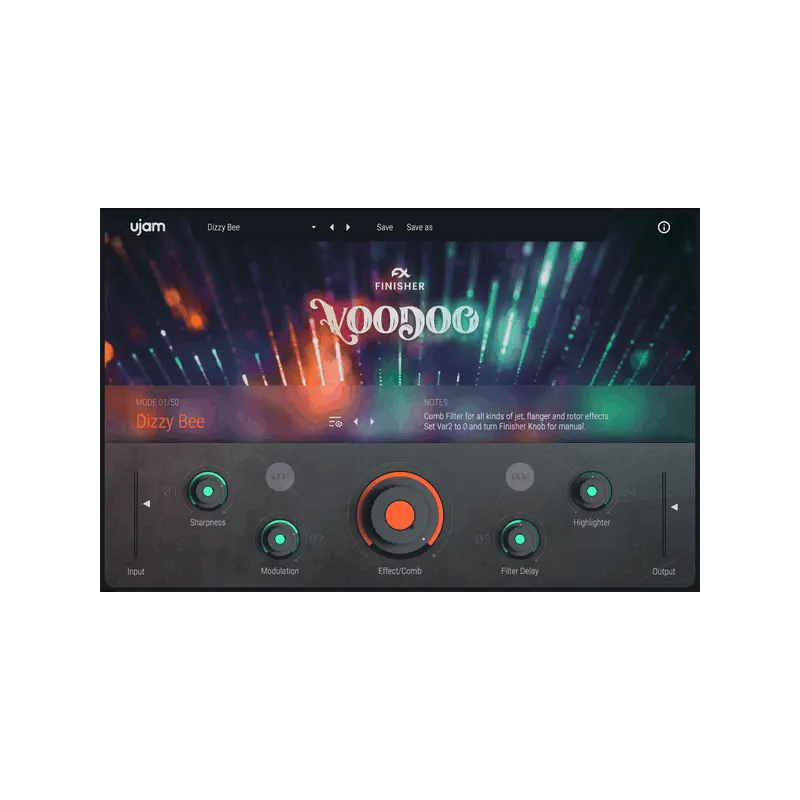
Task: Select the Dizzy Bee preset name field
Action: pyautogui.click(x=223, y=228)
